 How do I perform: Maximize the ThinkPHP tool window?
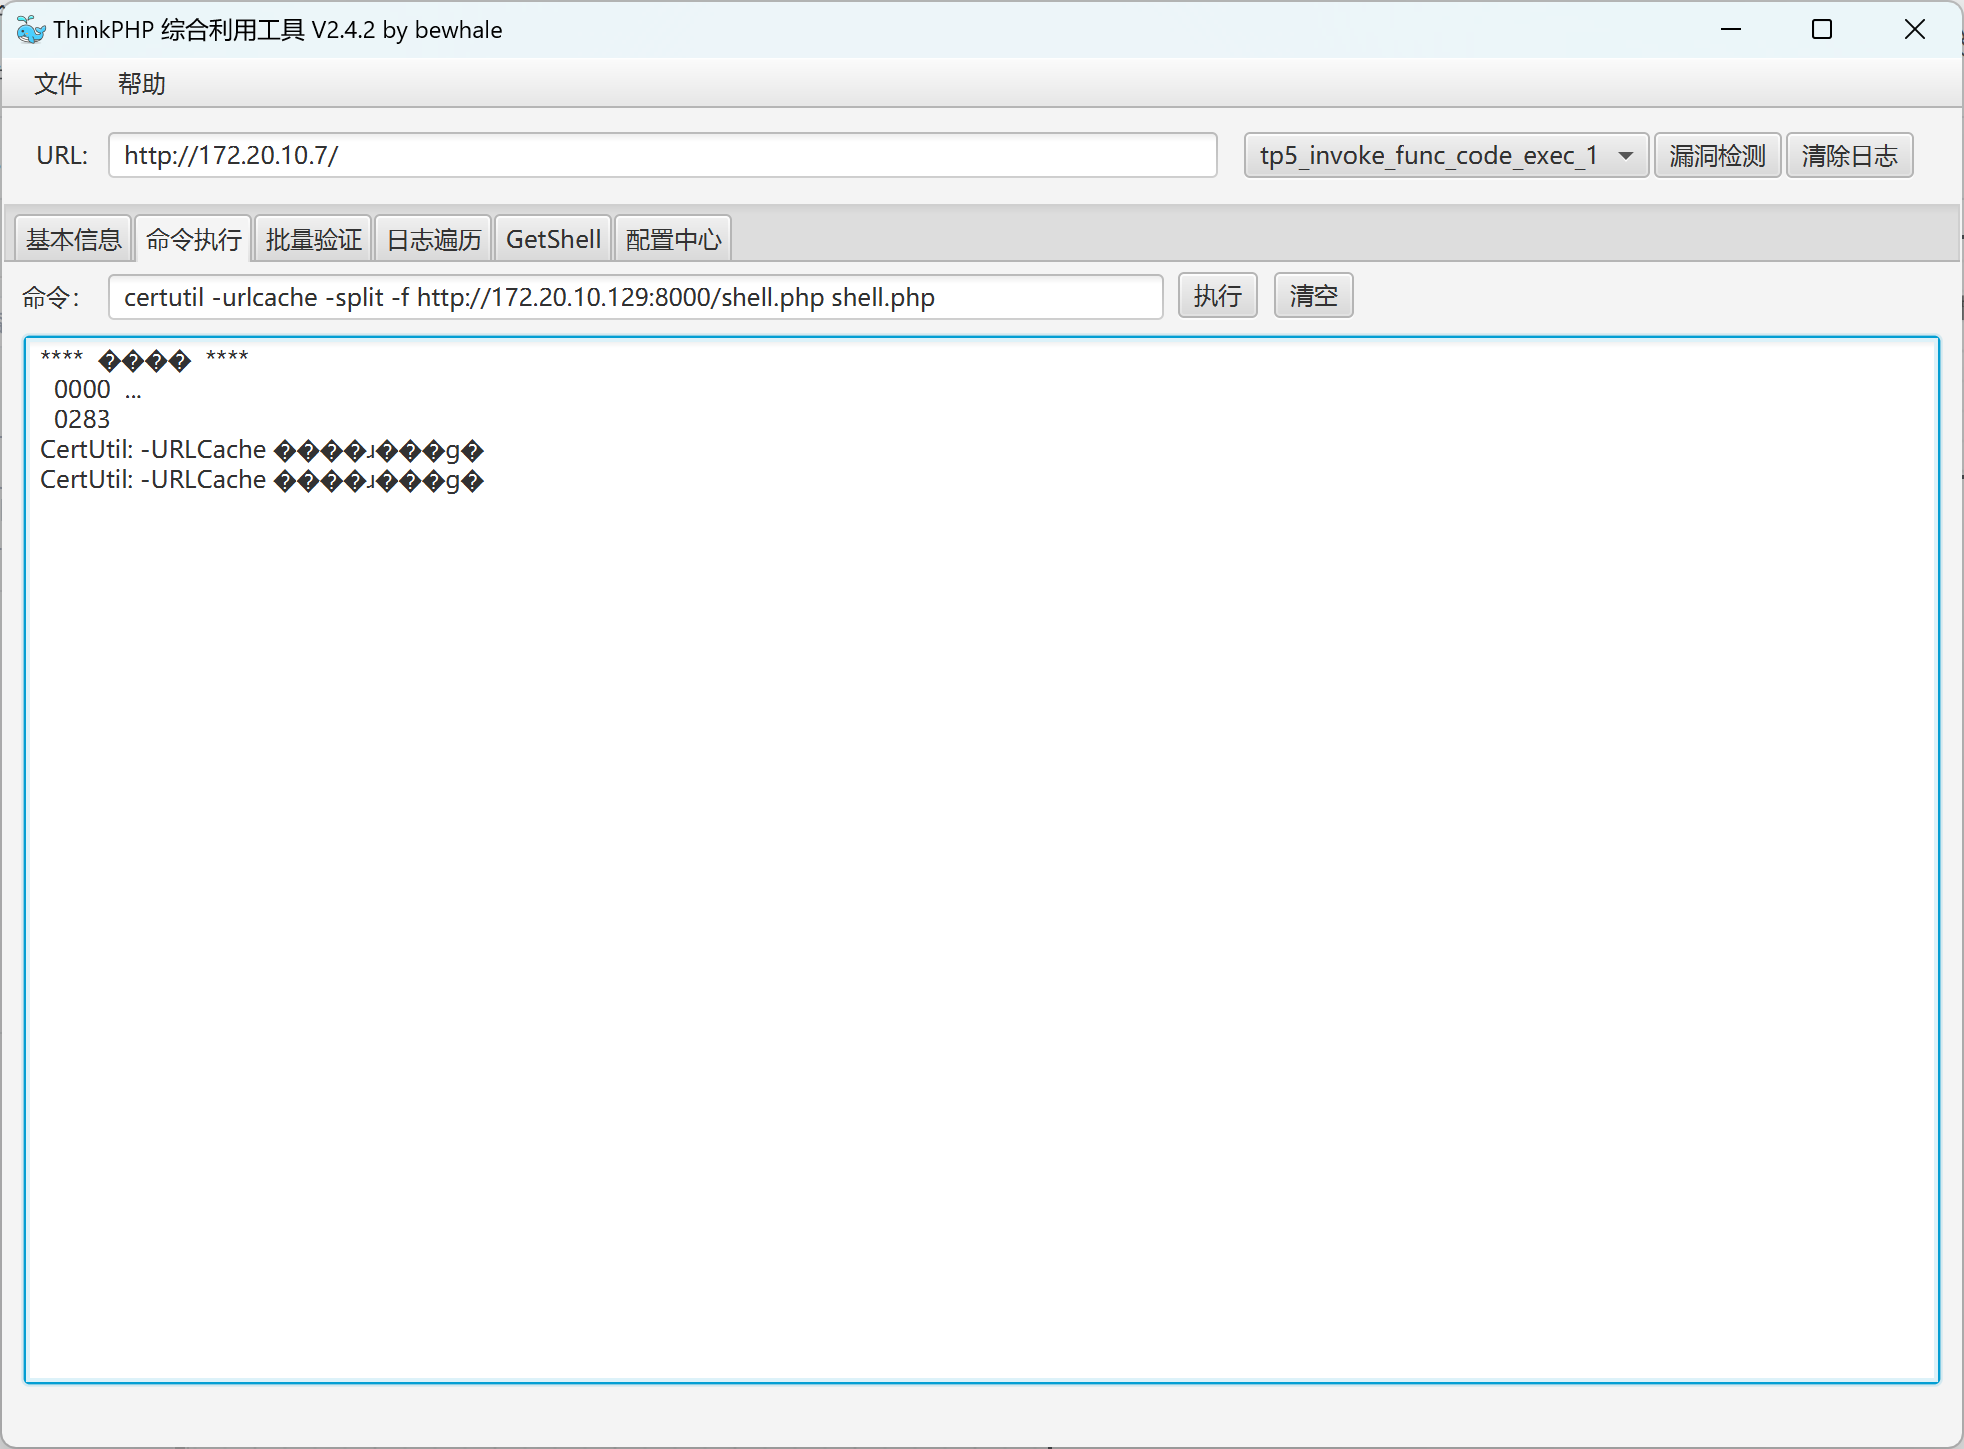coord(1822,30)
